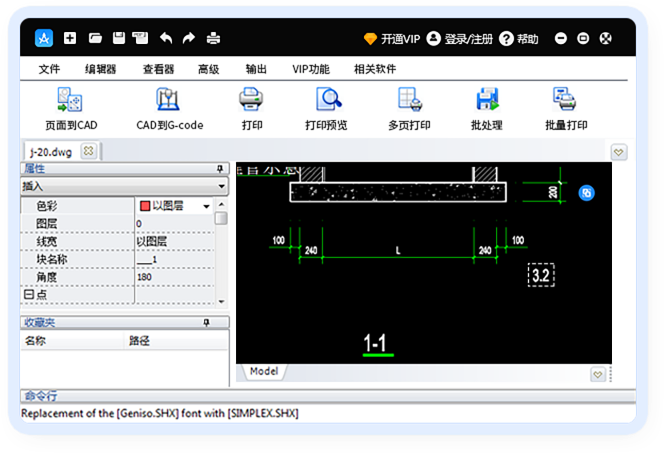This screenshot has width=664, height=453.
Task: Click the save disk icon in title bar
Action: tap(119, 39)
